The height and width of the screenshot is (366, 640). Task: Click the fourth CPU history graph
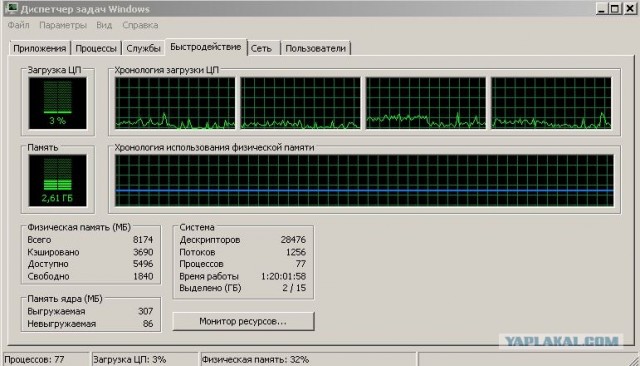[551, 103]
